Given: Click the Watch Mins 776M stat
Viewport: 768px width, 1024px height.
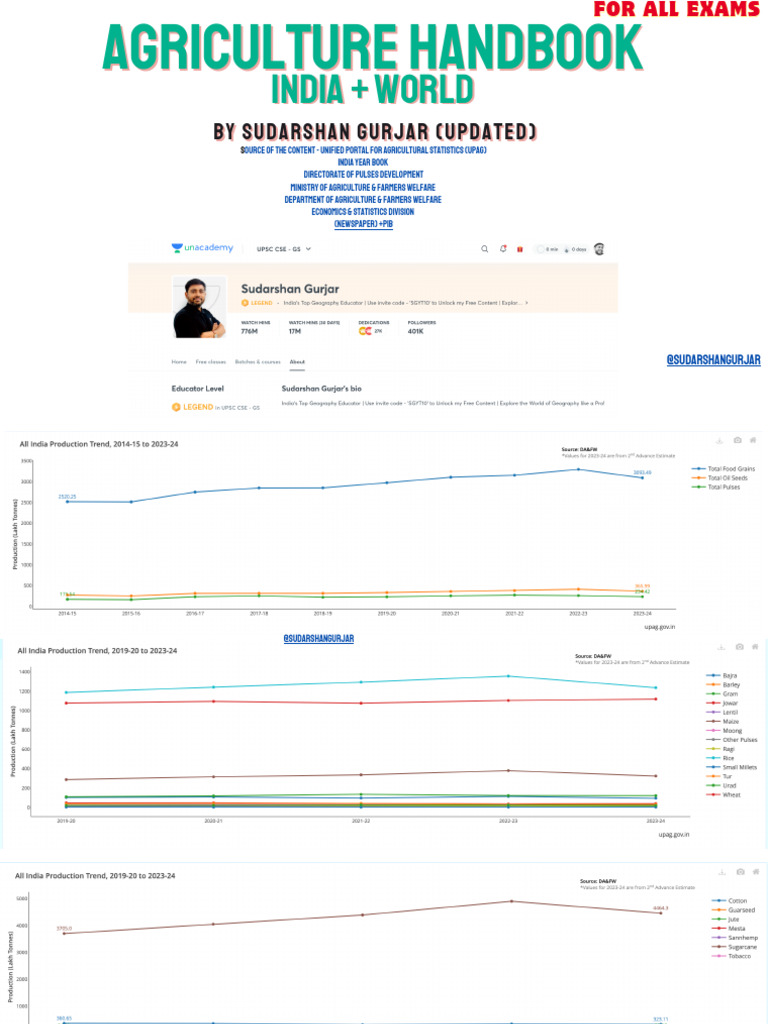Looking at the screenshot, I should tap(255, 327).
